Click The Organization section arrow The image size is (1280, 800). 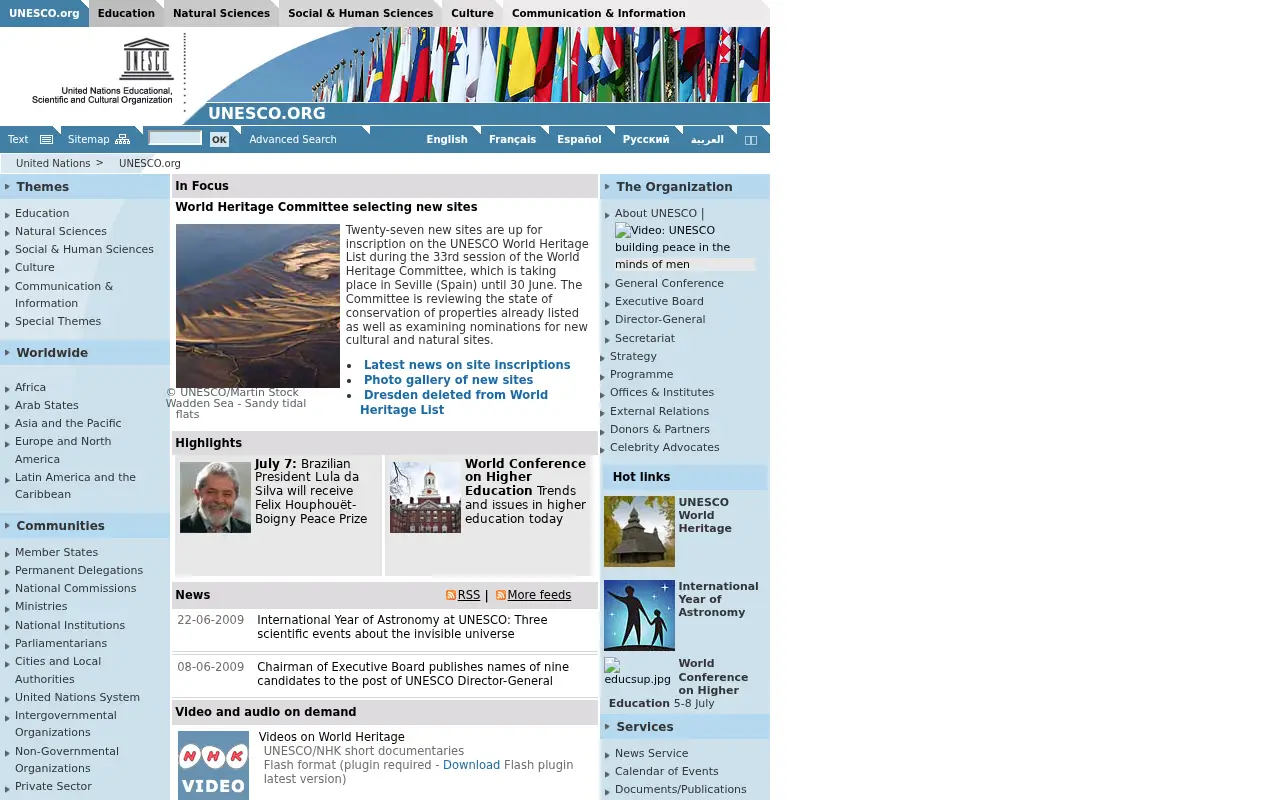pos(607,187)
